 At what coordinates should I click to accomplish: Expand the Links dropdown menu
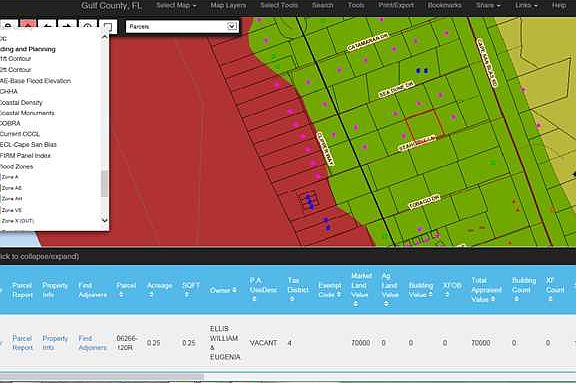tap(526, 6)
